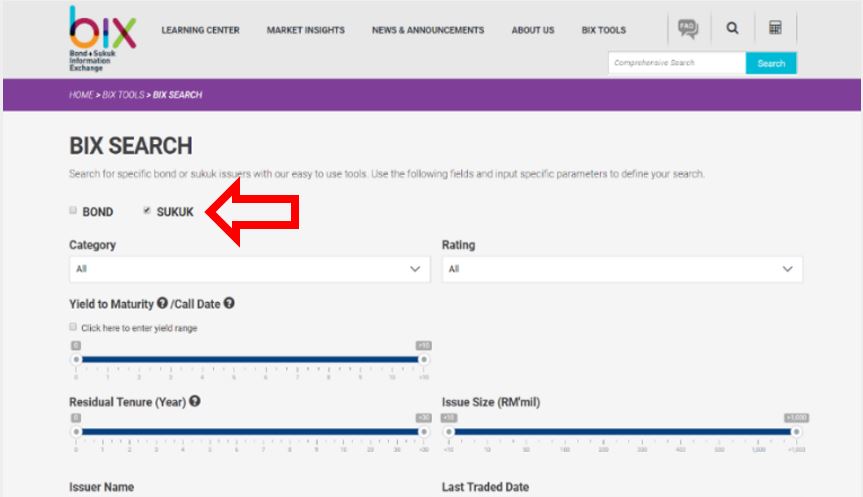The height and width of the screenshot is (497, 863).
Task: Open LEARNING CENTER menu
Action: (200, 30)
